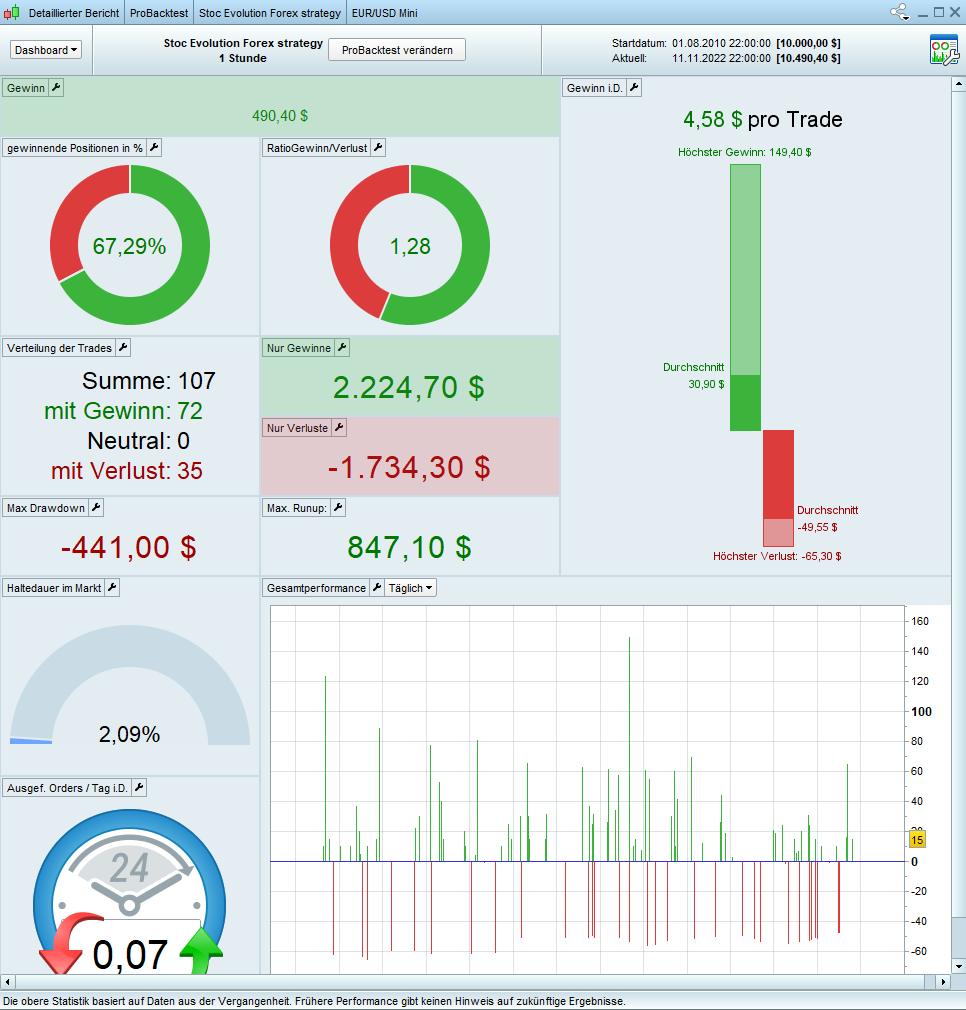Click the candlestick app icon in title bar
966x1010 pixels.
click(x=12, y=12)
